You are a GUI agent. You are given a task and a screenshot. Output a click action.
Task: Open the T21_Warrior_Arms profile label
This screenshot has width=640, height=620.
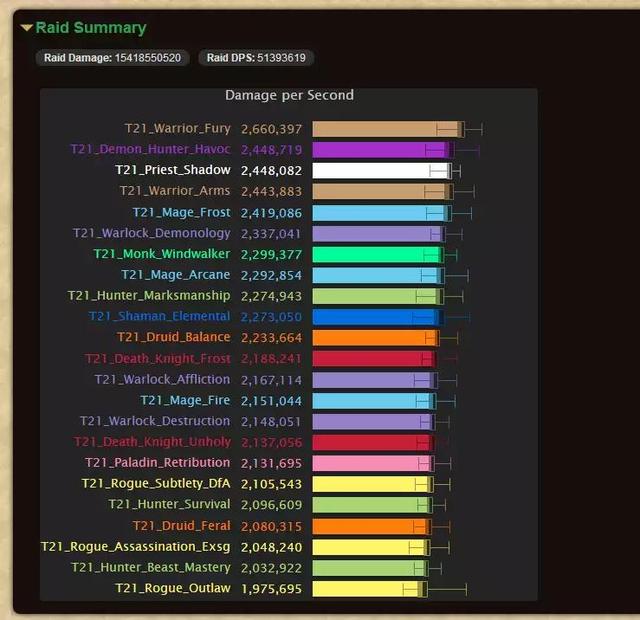click(175, 191)
